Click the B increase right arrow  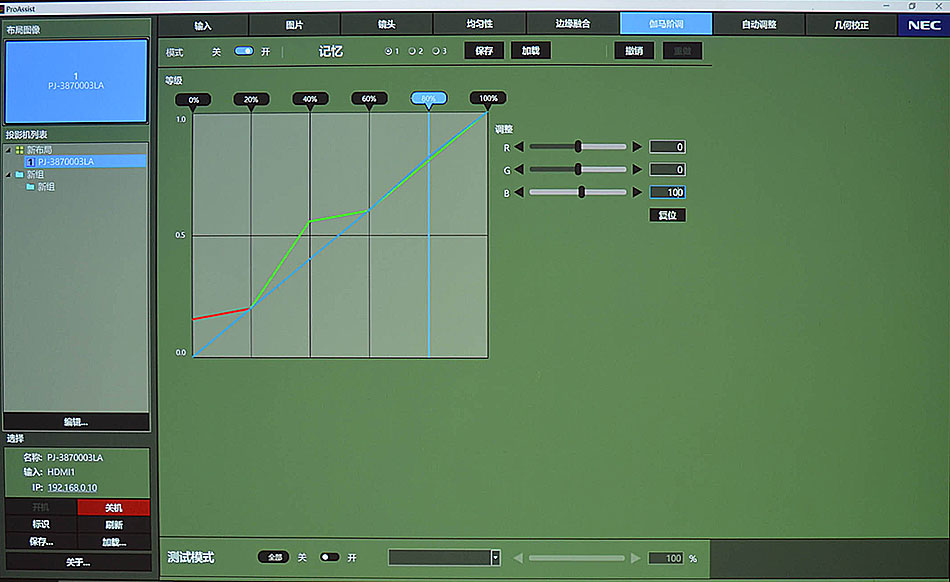(x=637, y=192)
